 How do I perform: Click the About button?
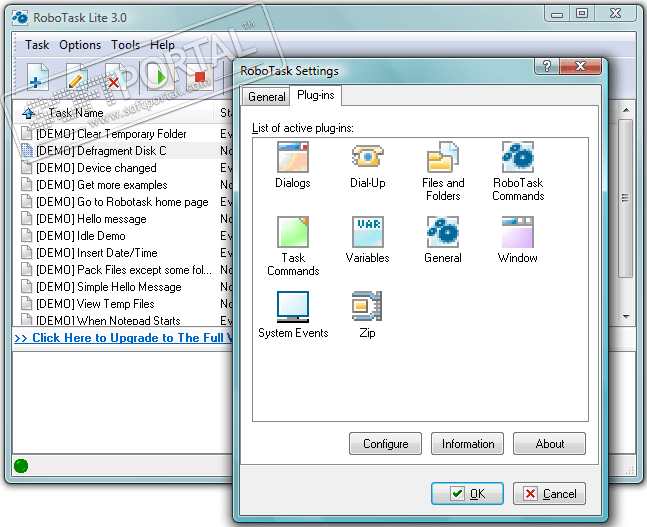click(x=549, y=444)
